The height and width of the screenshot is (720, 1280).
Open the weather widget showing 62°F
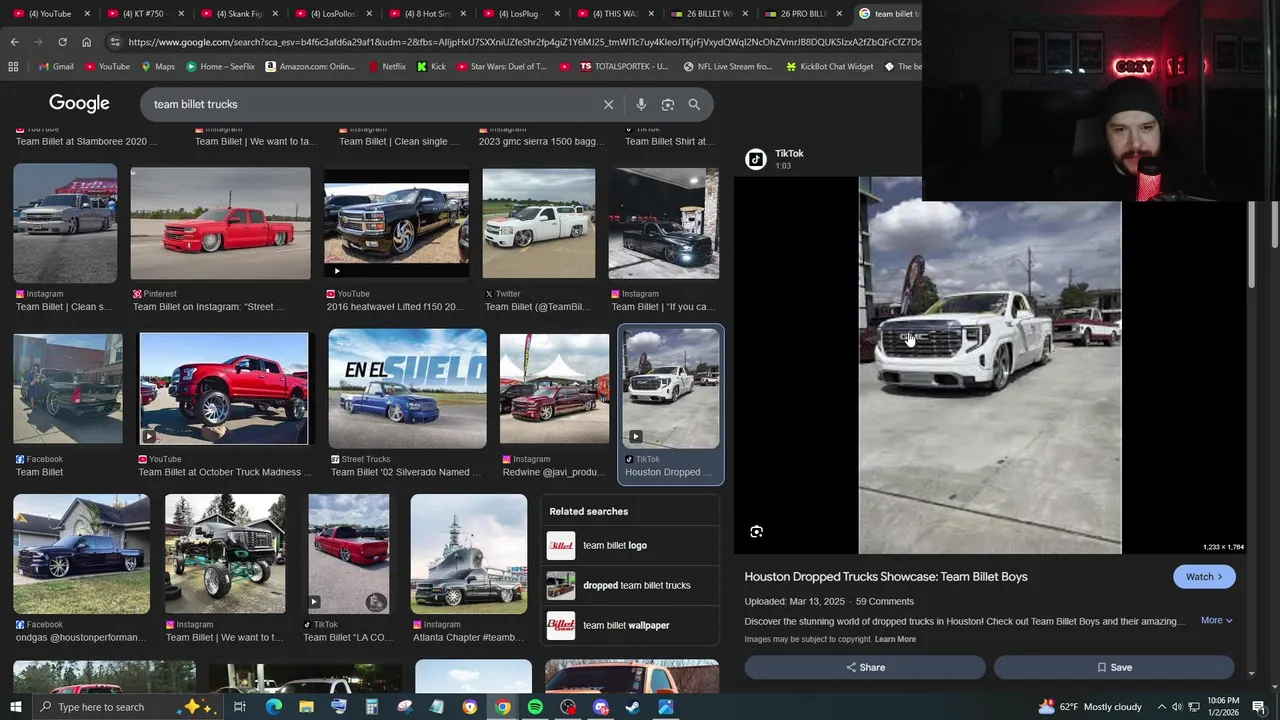1090,707
